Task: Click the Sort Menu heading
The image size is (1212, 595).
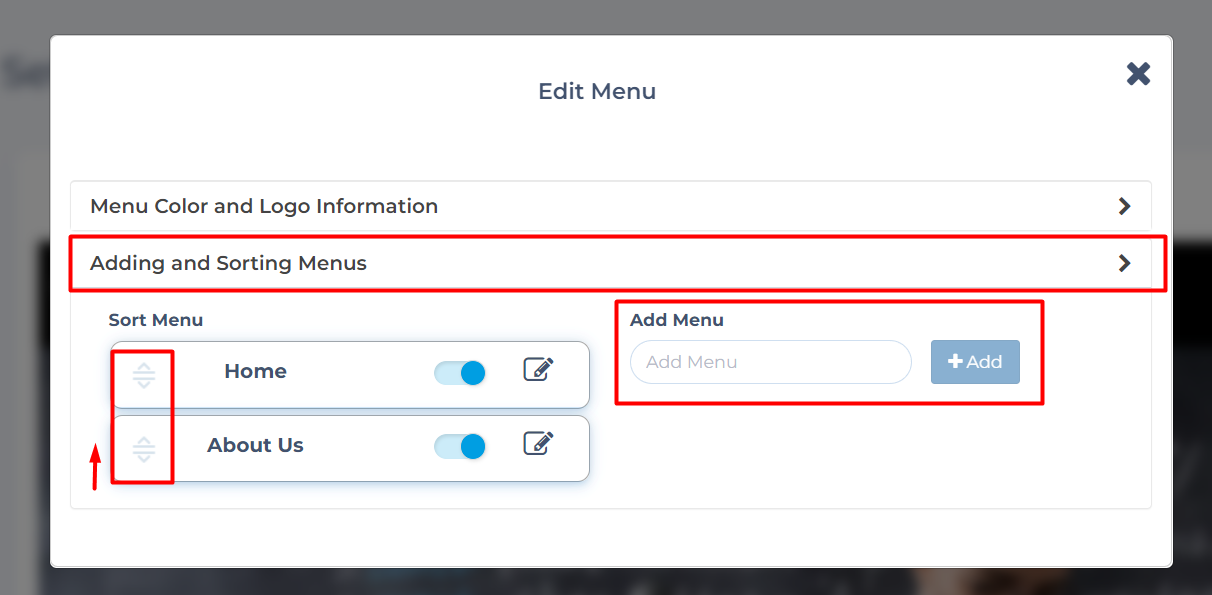Action: (156, 320)
